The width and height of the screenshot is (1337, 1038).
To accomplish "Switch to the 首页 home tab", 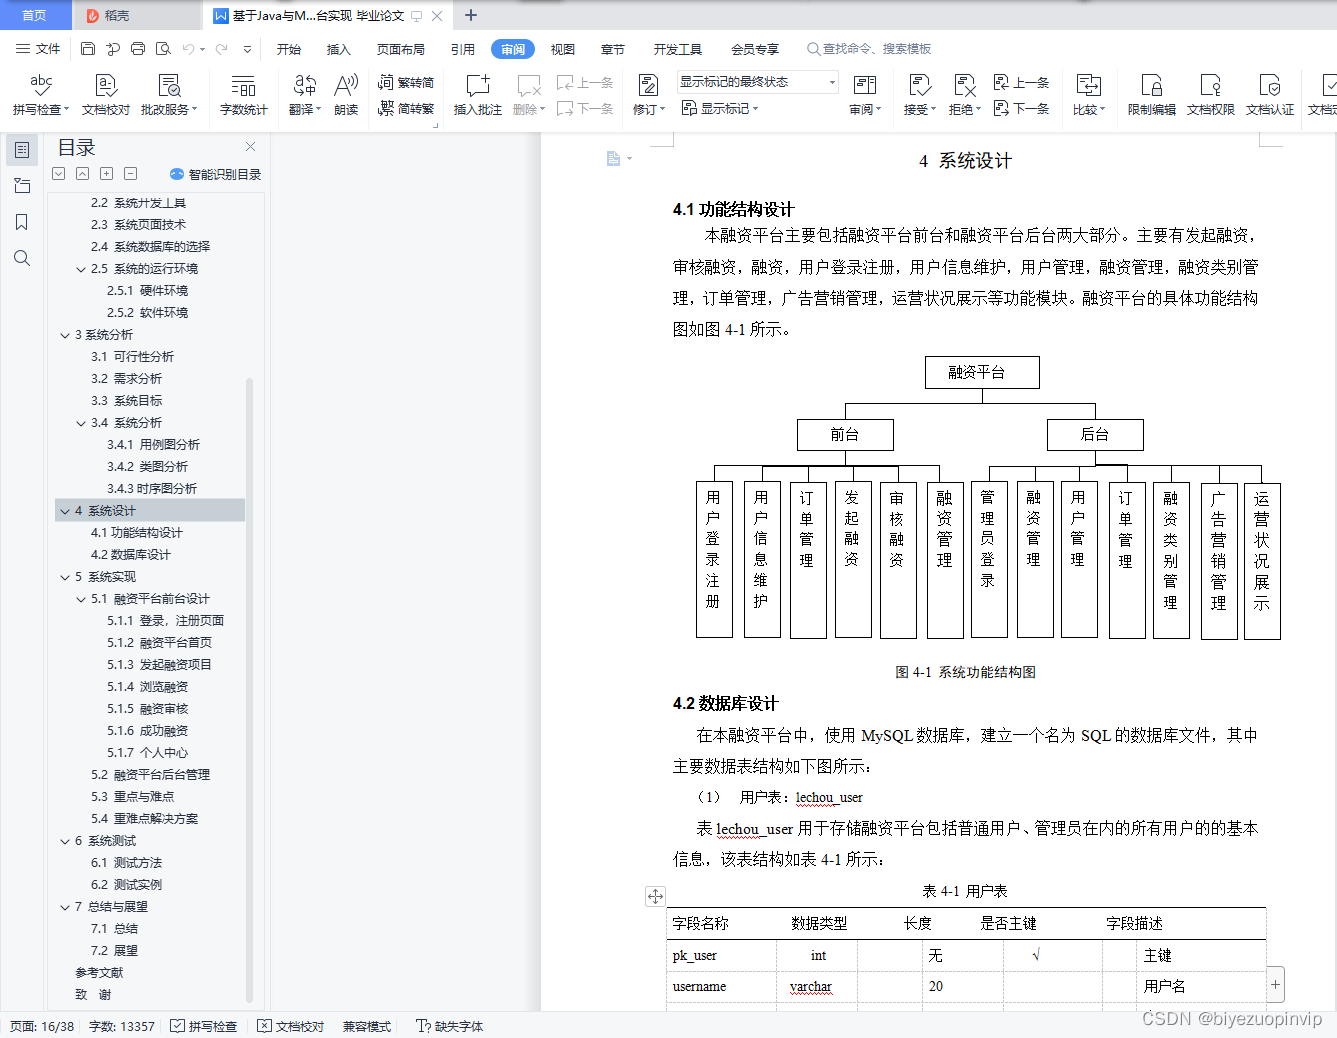I will coord(35,15).
